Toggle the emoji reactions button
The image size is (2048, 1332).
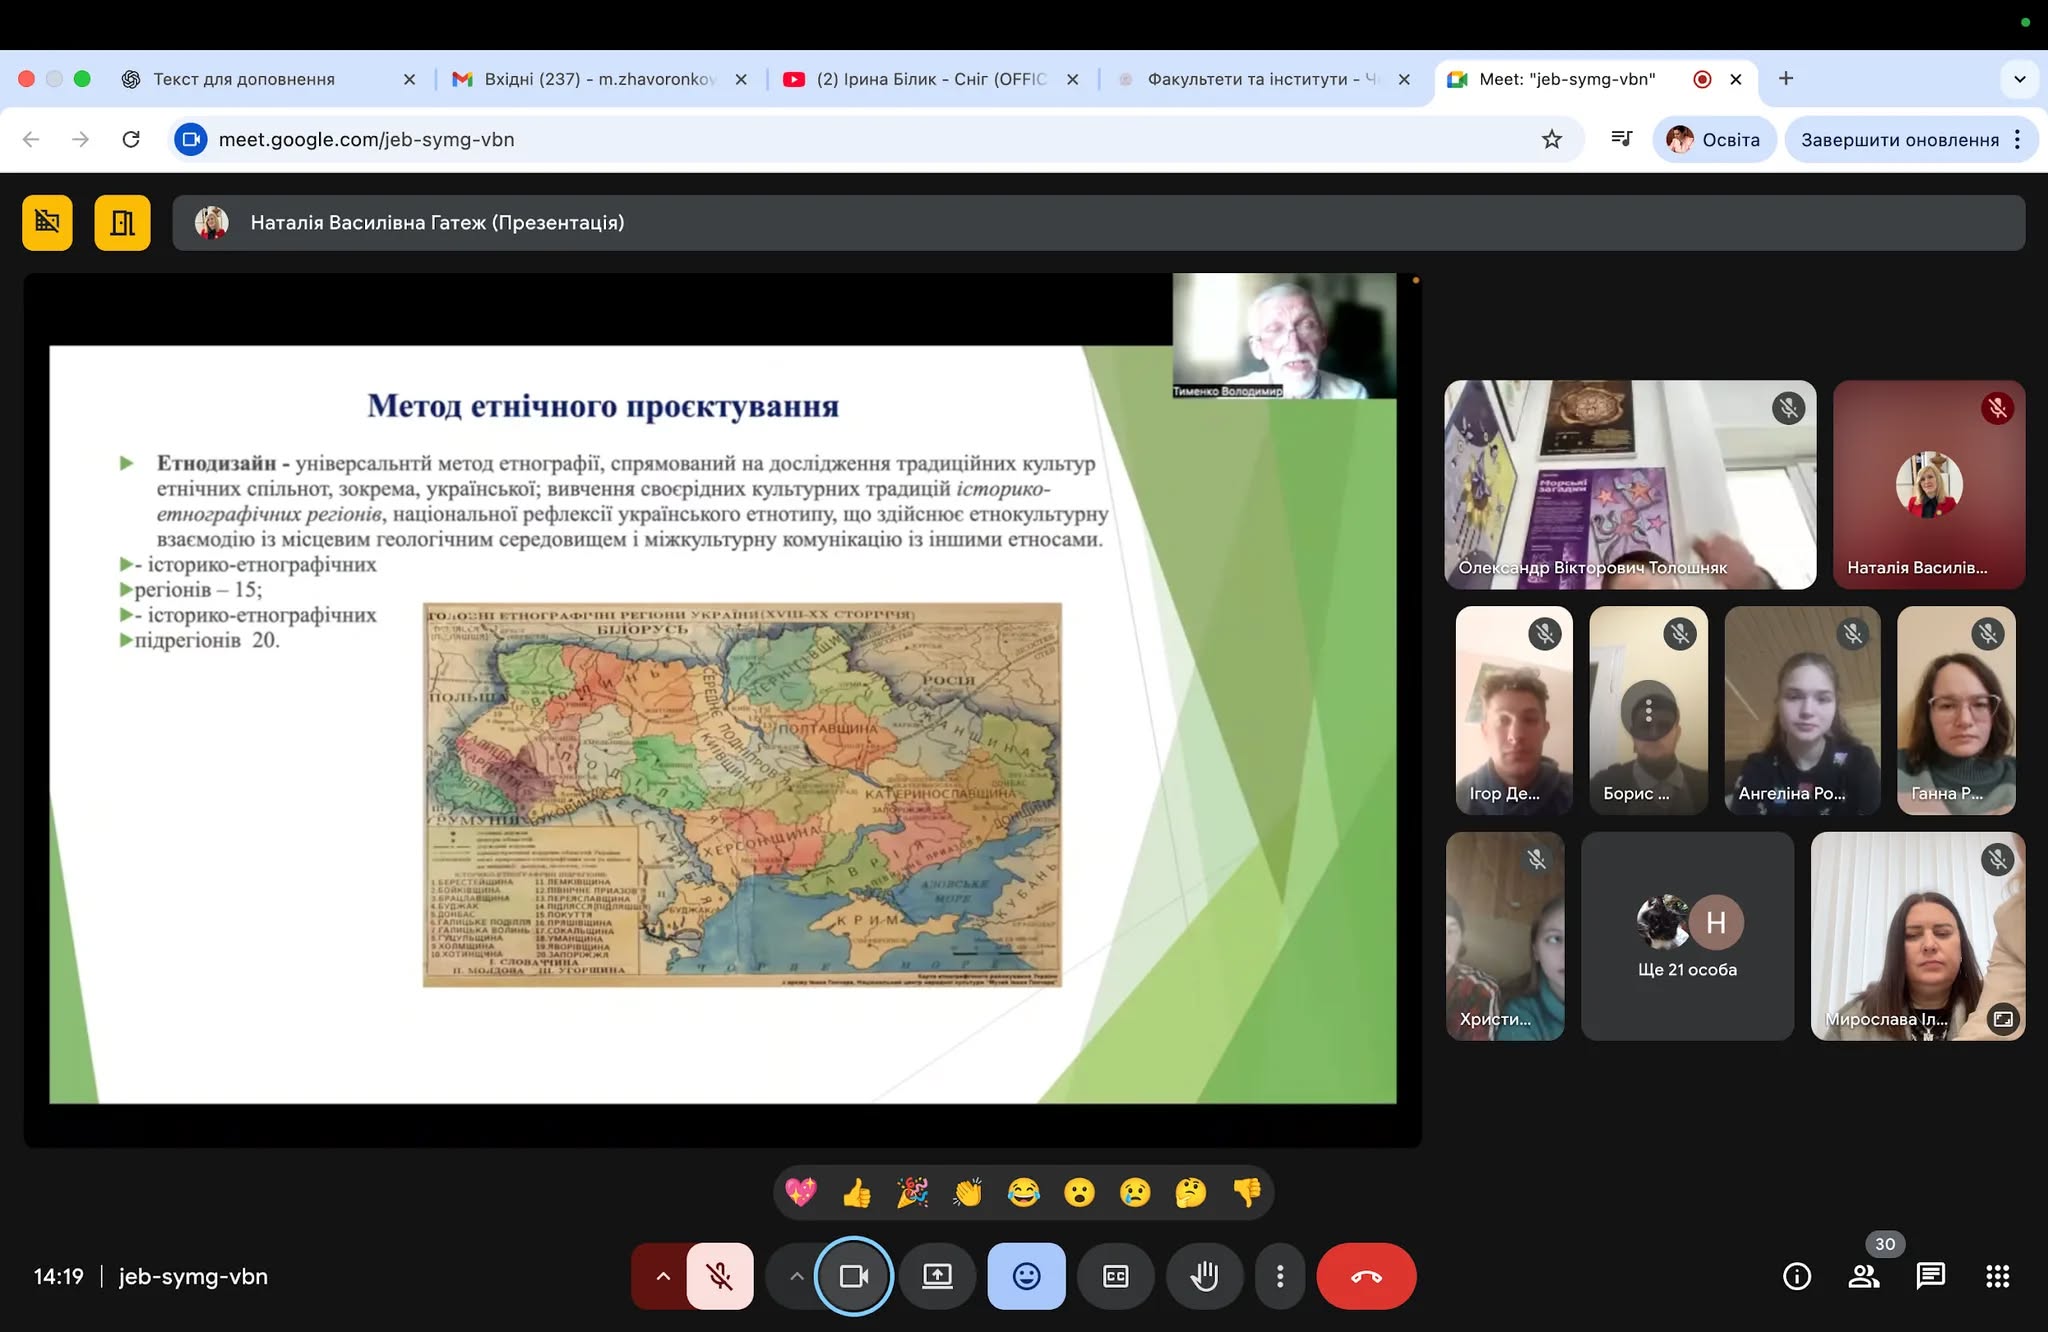(1026, 1276)
